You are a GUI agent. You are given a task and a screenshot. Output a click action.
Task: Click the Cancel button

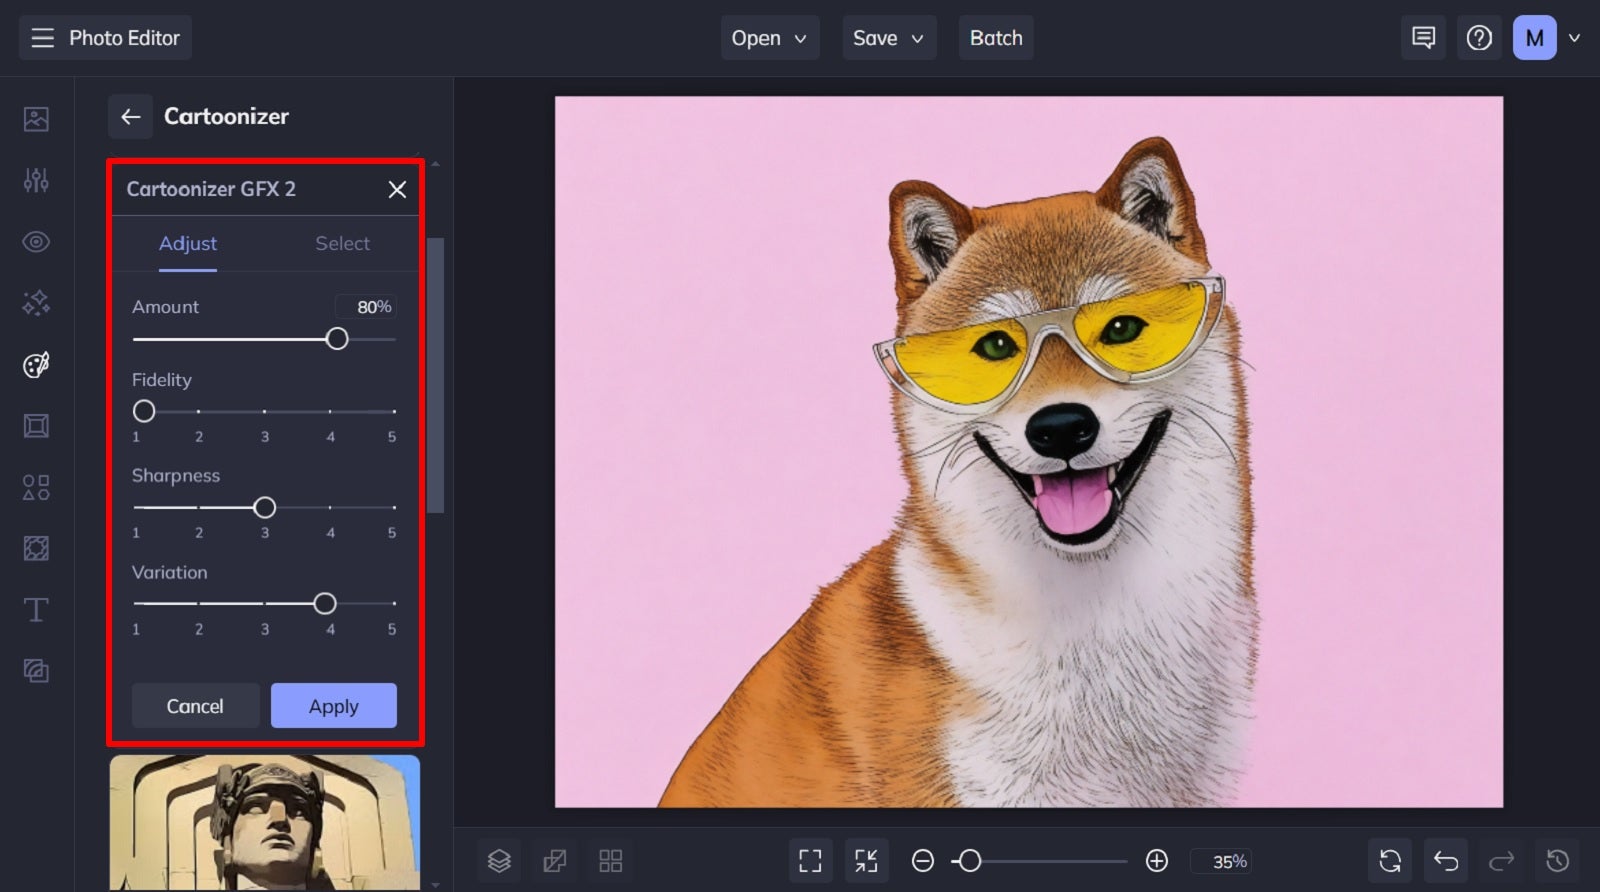coord(195,706)
